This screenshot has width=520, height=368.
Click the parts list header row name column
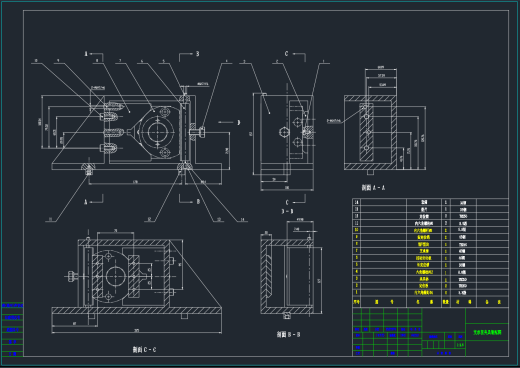(x=424, y=302)
